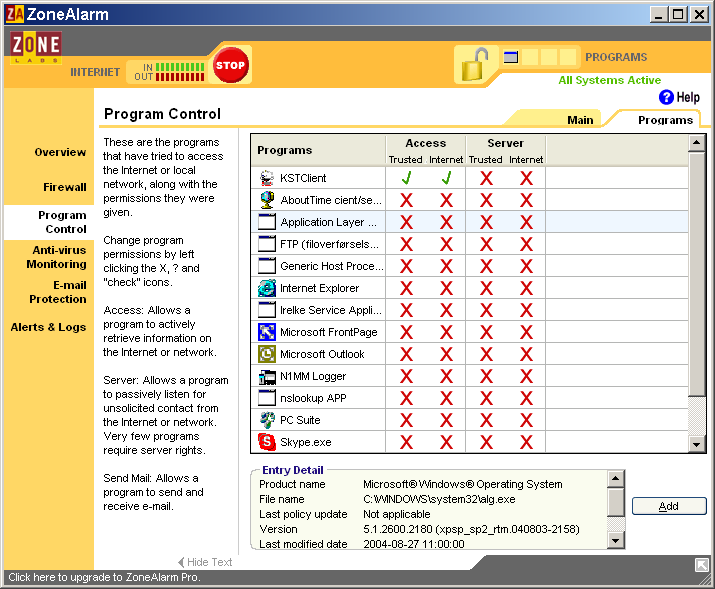
Task: Click the KSTClient program icon
Action: click(x=267, y=178)
